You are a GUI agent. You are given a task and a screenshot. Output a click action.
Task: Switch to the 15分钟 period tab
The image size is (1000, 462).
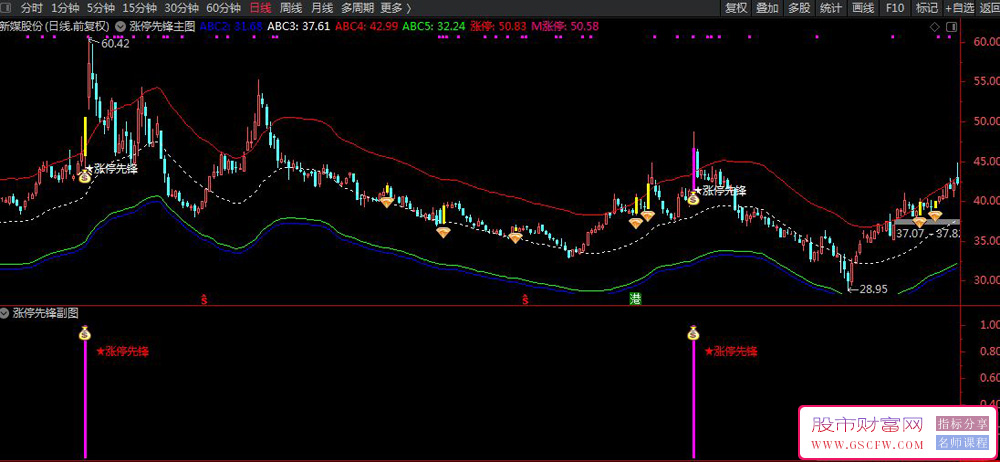pyautogui.click(x=139, y=8)
